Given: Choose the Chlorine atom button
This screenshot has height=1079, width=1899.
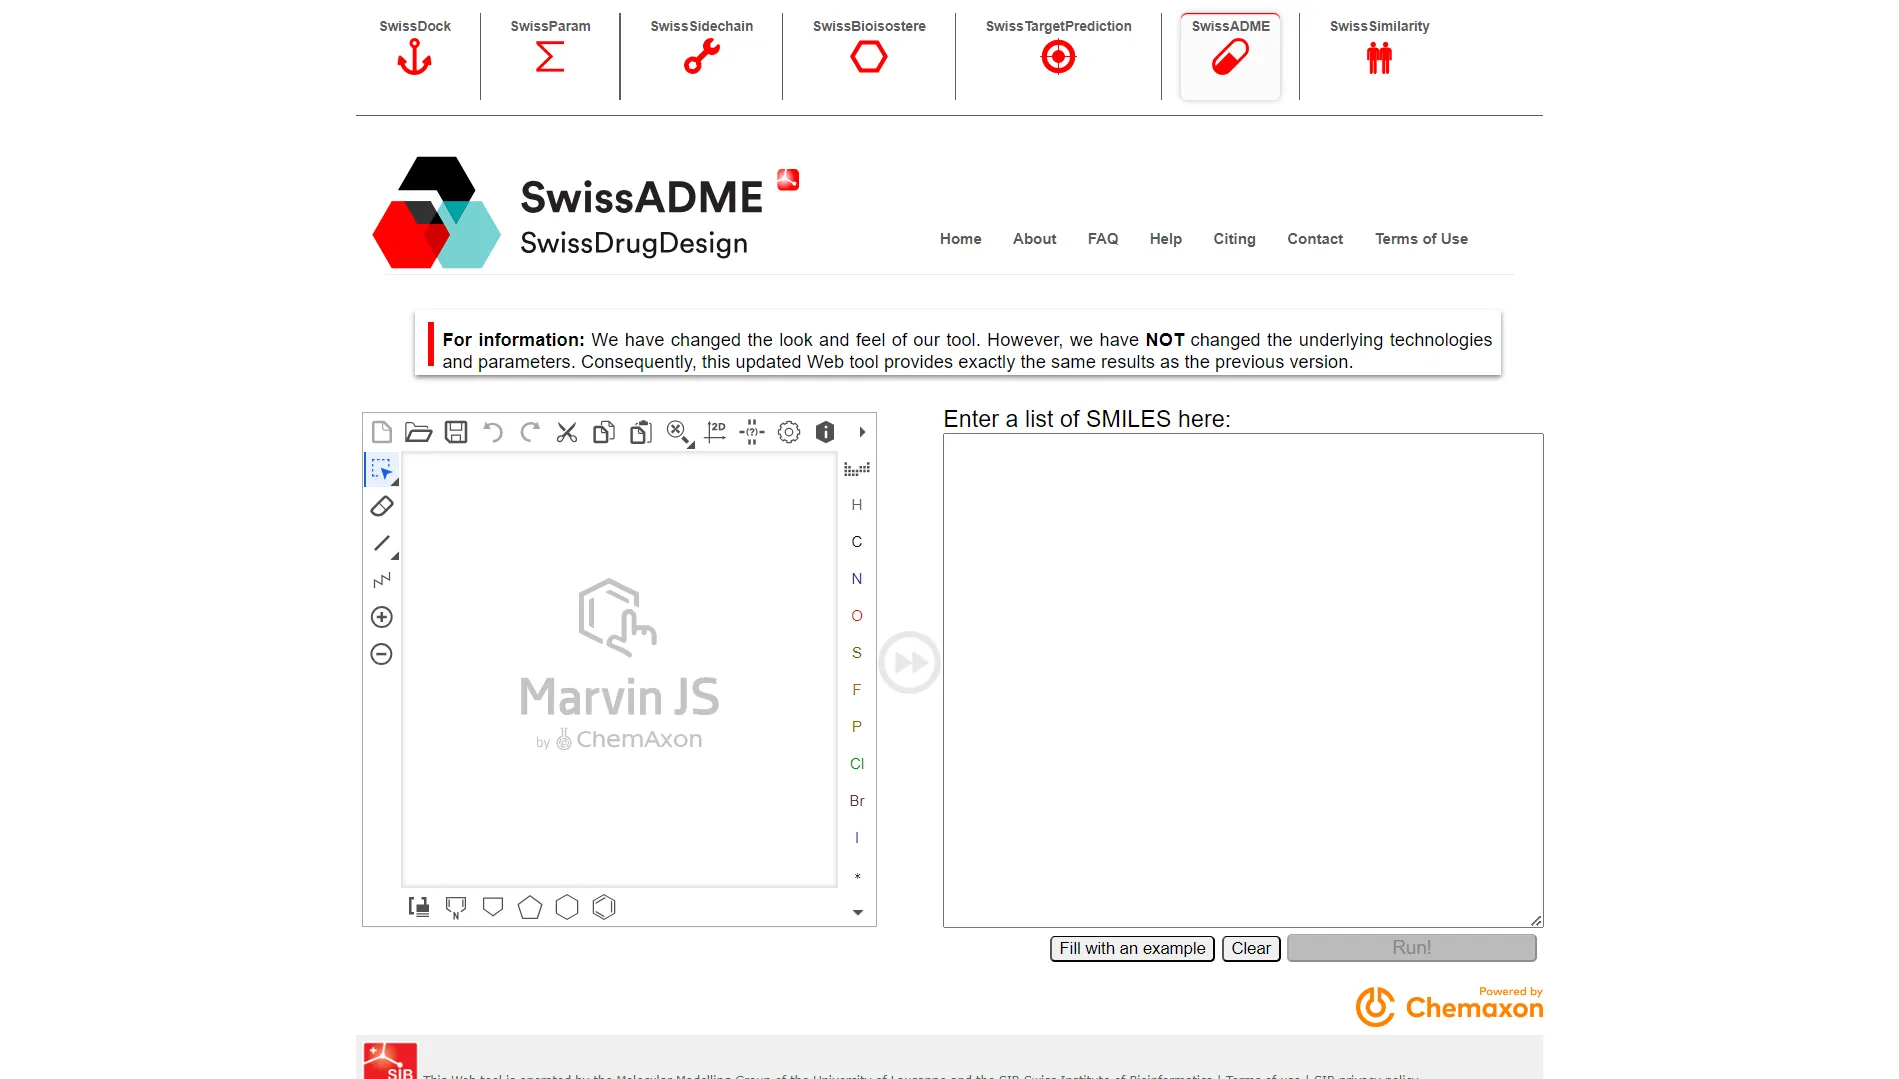Looking at the screenshot, I should pos(856,764).
